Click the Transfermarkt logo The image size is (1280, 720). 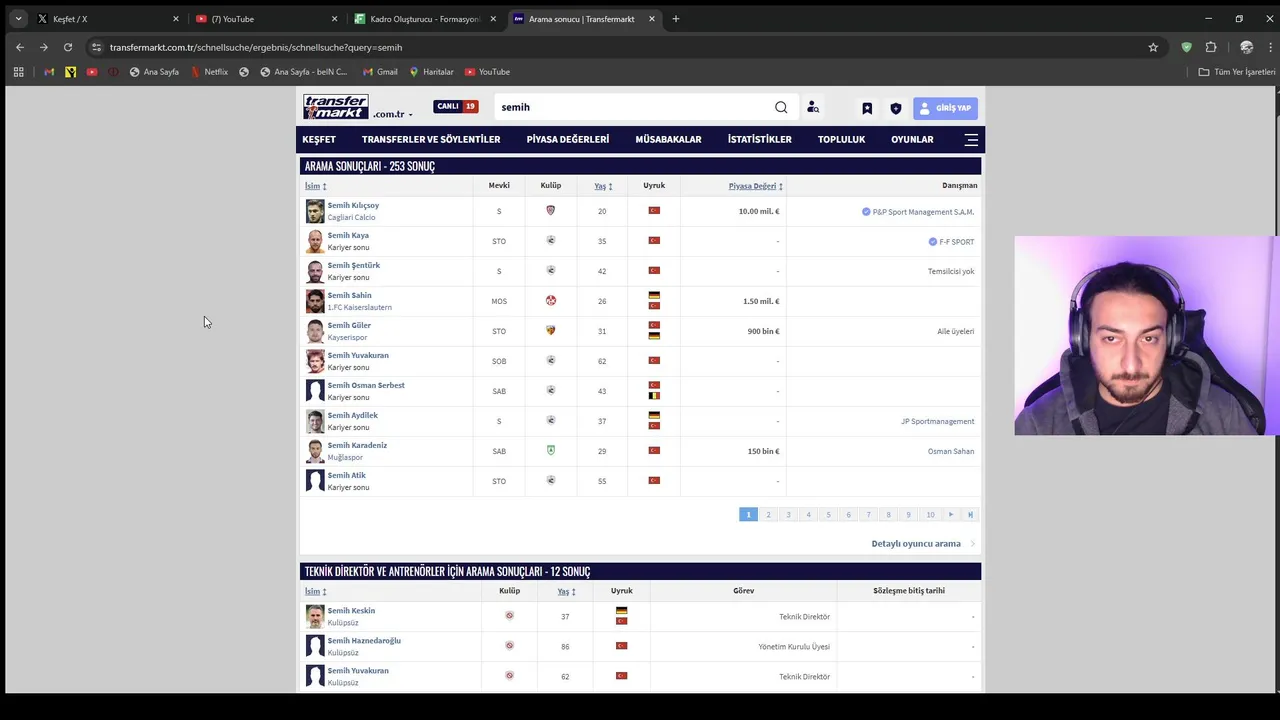pyautogui.click(x=336, y=107)
